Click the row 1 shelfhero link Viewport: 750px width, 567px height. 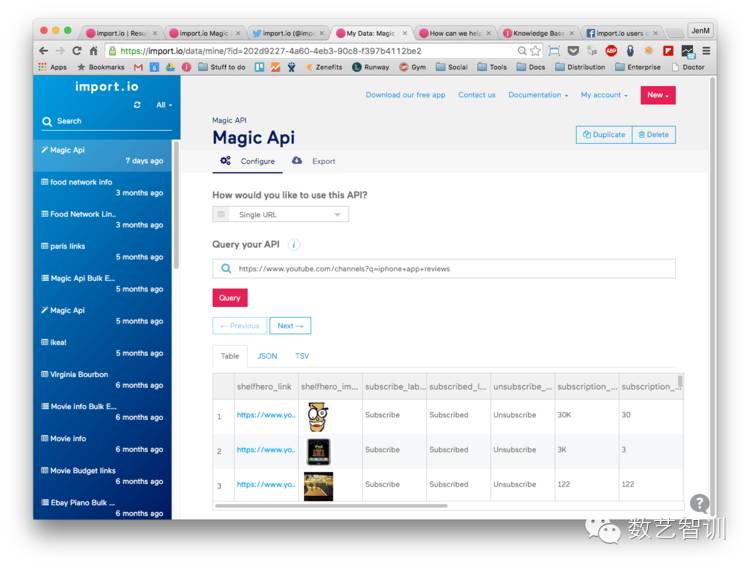[265, 415]
